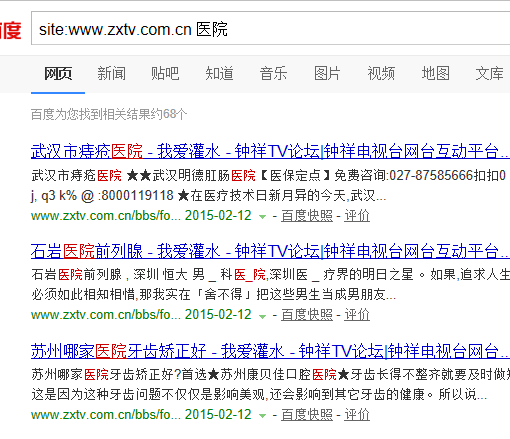Expand dropdown arrow of 石岩医院前列腺 result
510x439 pixels.
[263, 316]
